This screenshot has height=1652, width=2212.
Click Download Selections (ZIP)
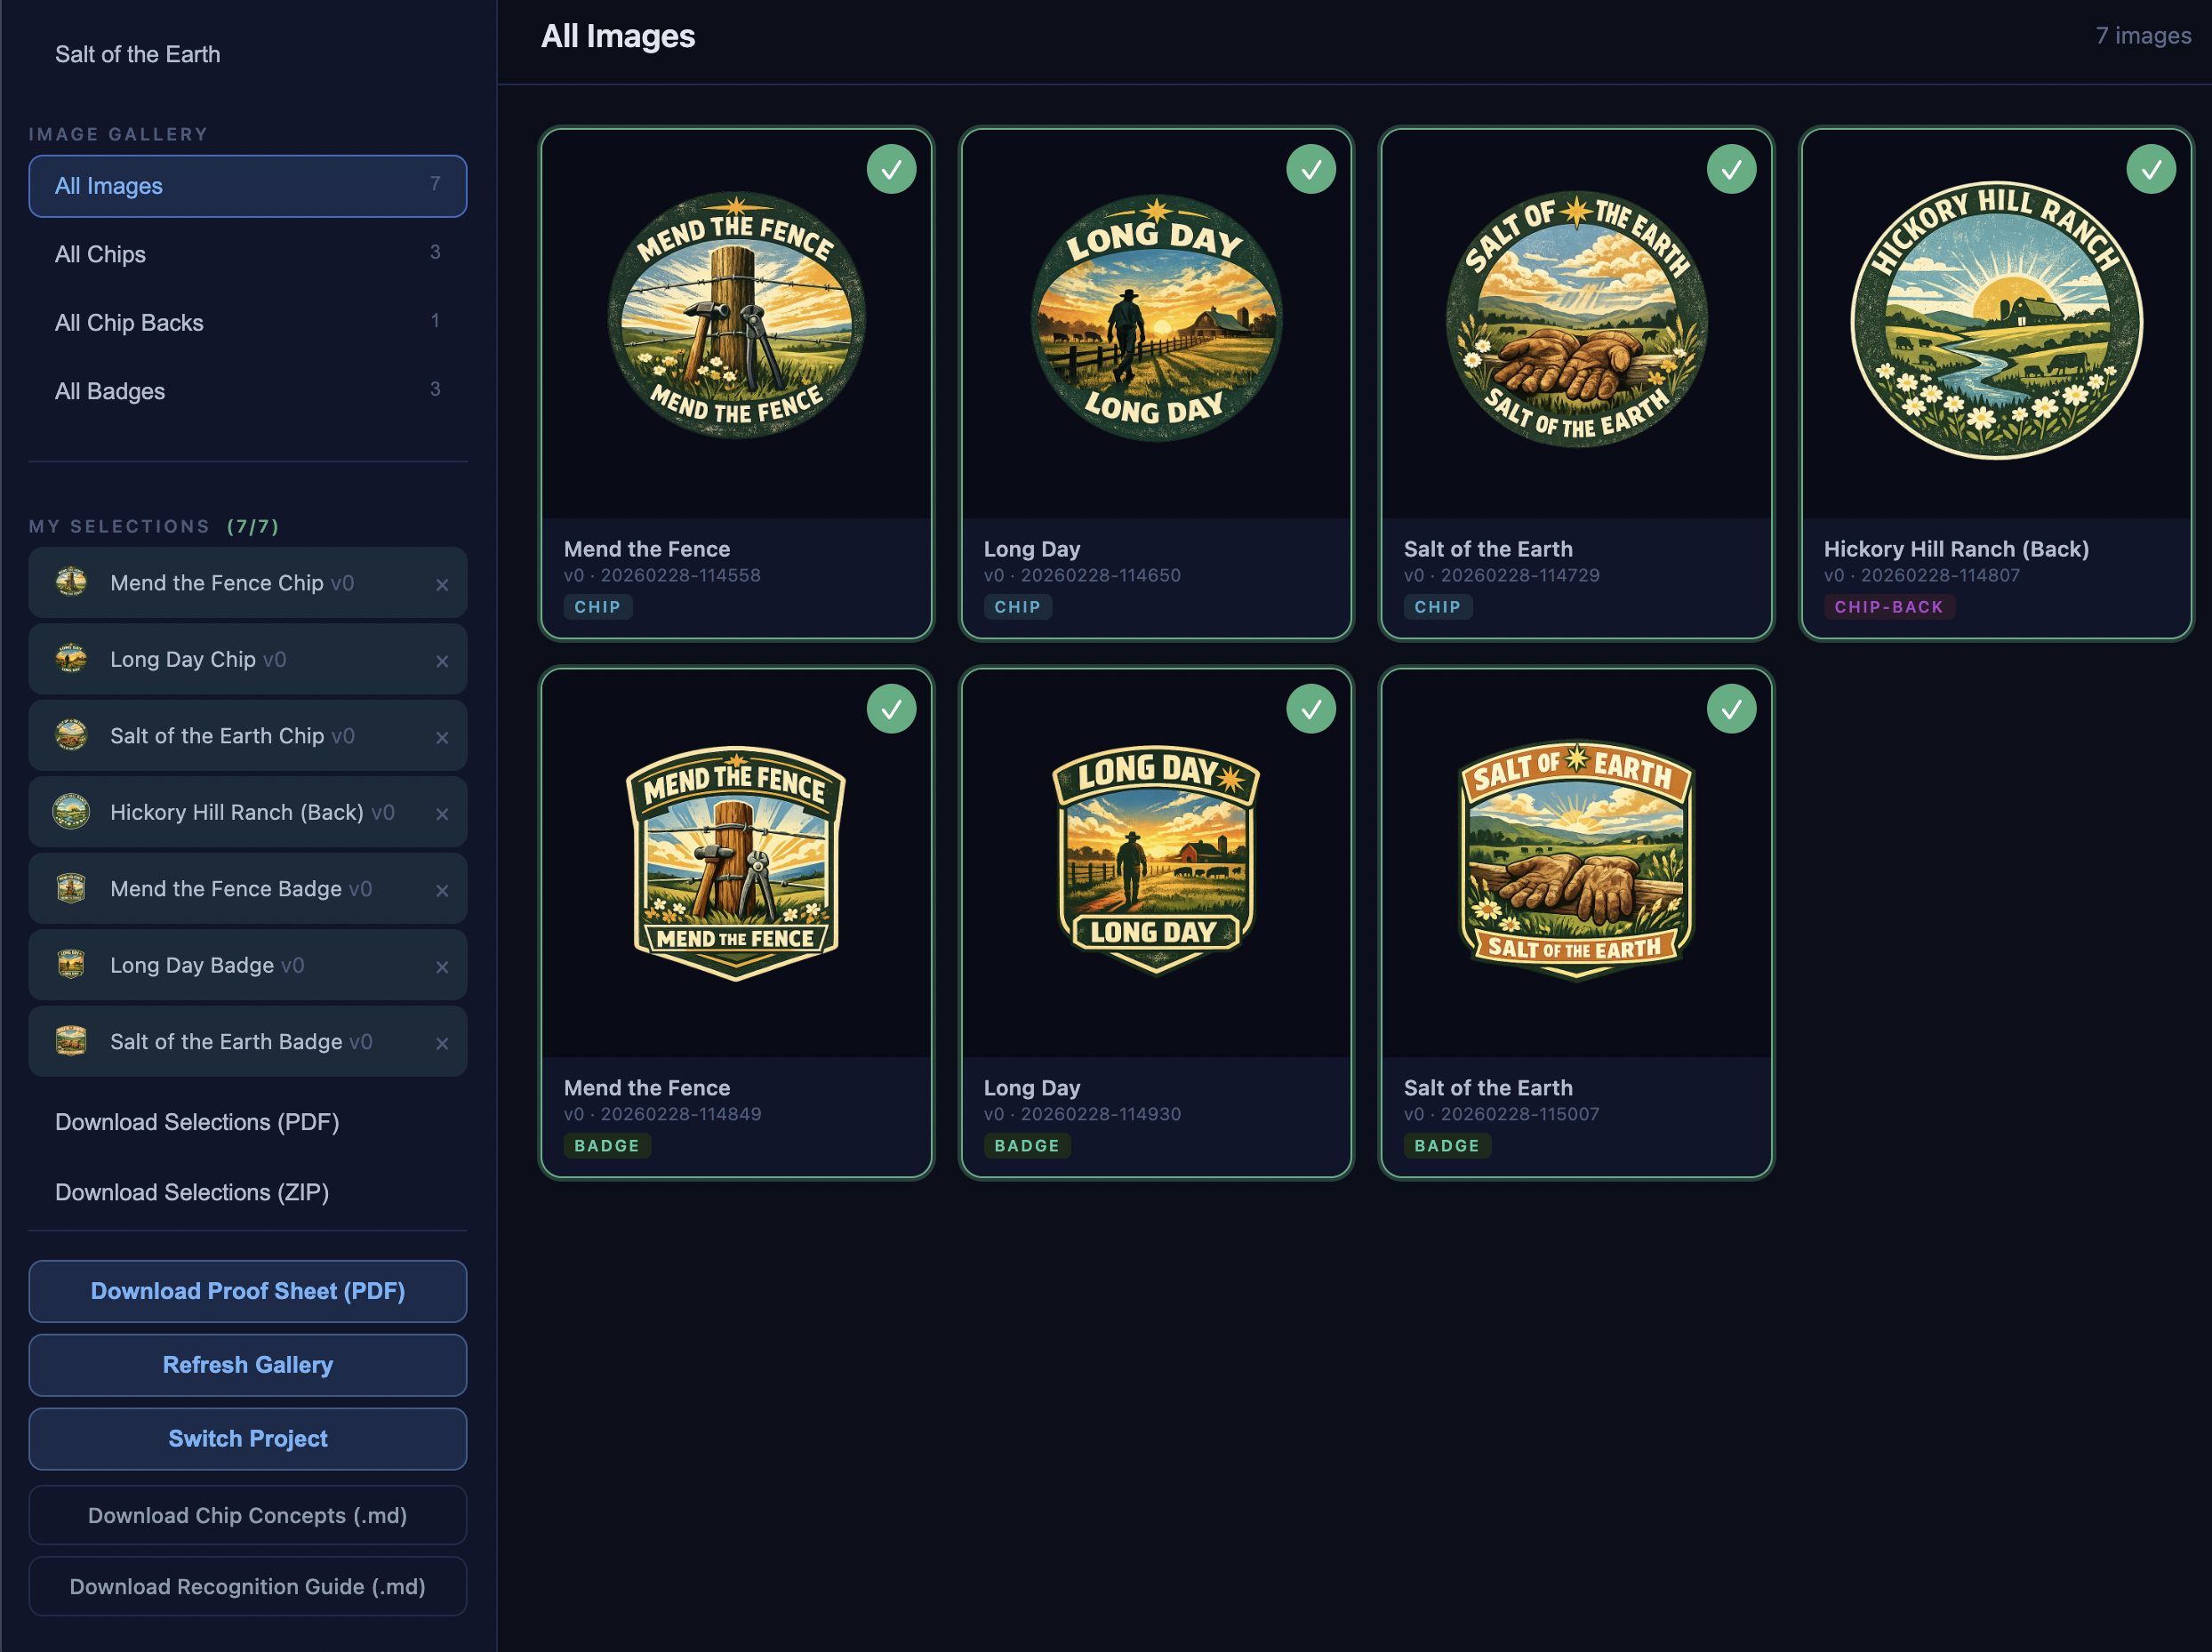pos(192,1192)
